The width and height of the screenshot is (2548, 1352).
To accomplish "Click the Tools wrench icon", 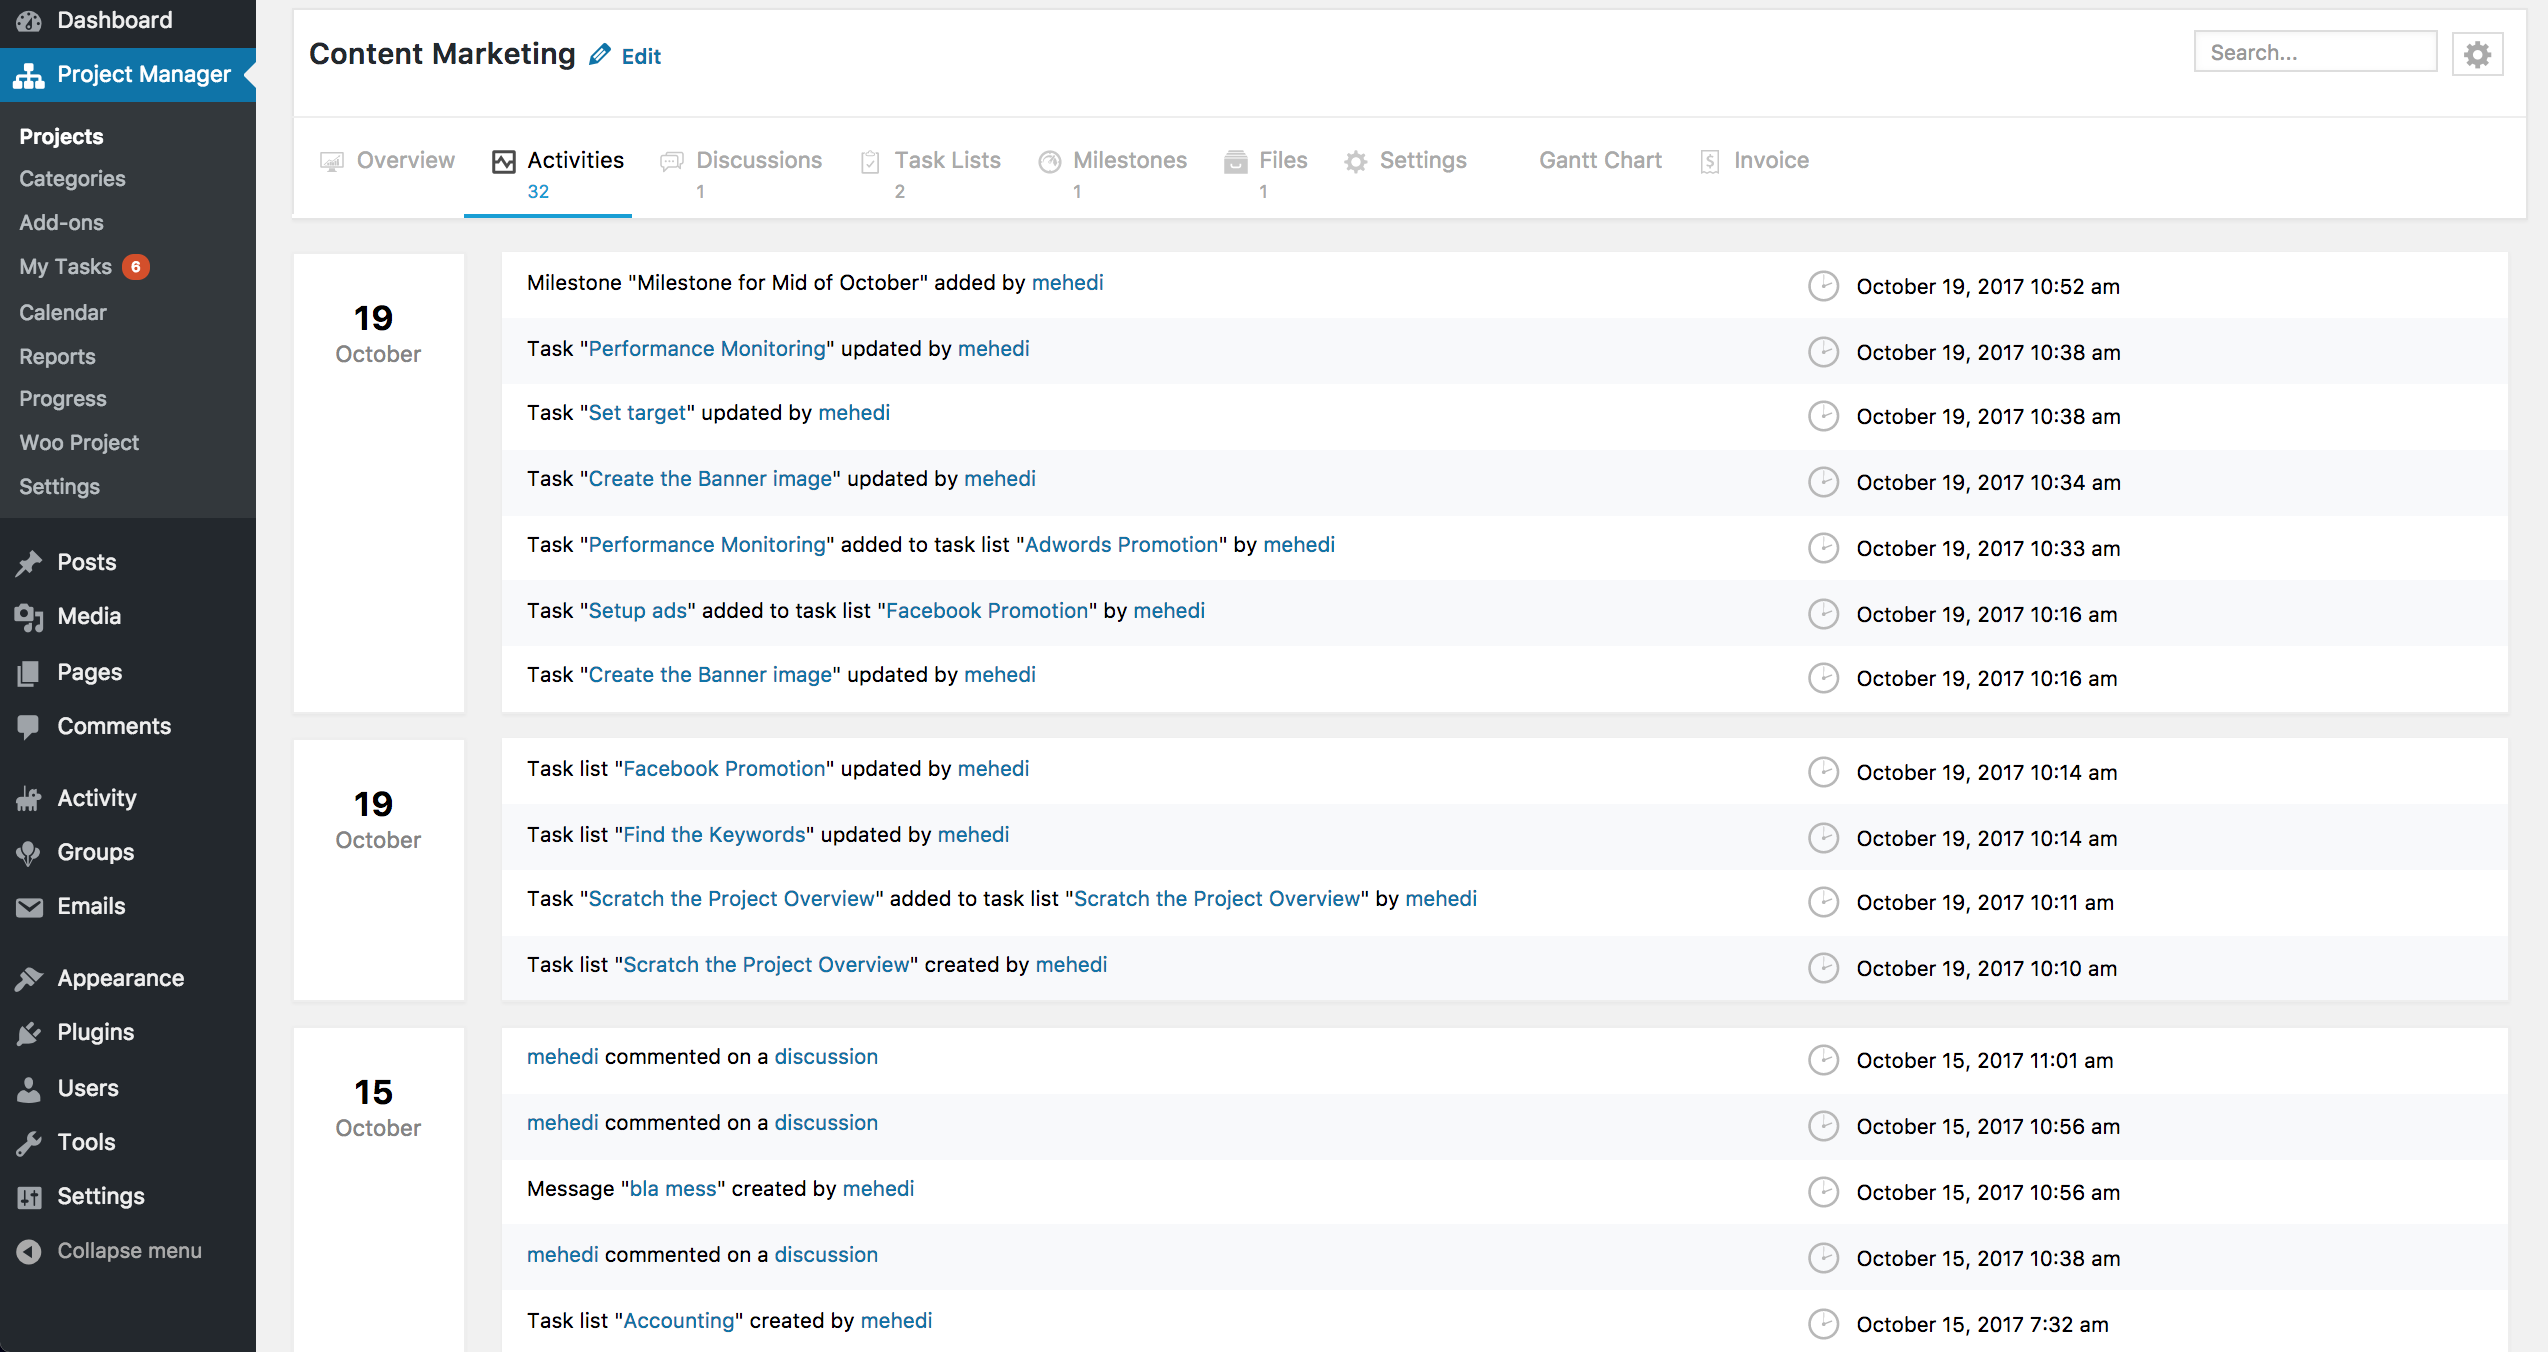I will 29,1143.
